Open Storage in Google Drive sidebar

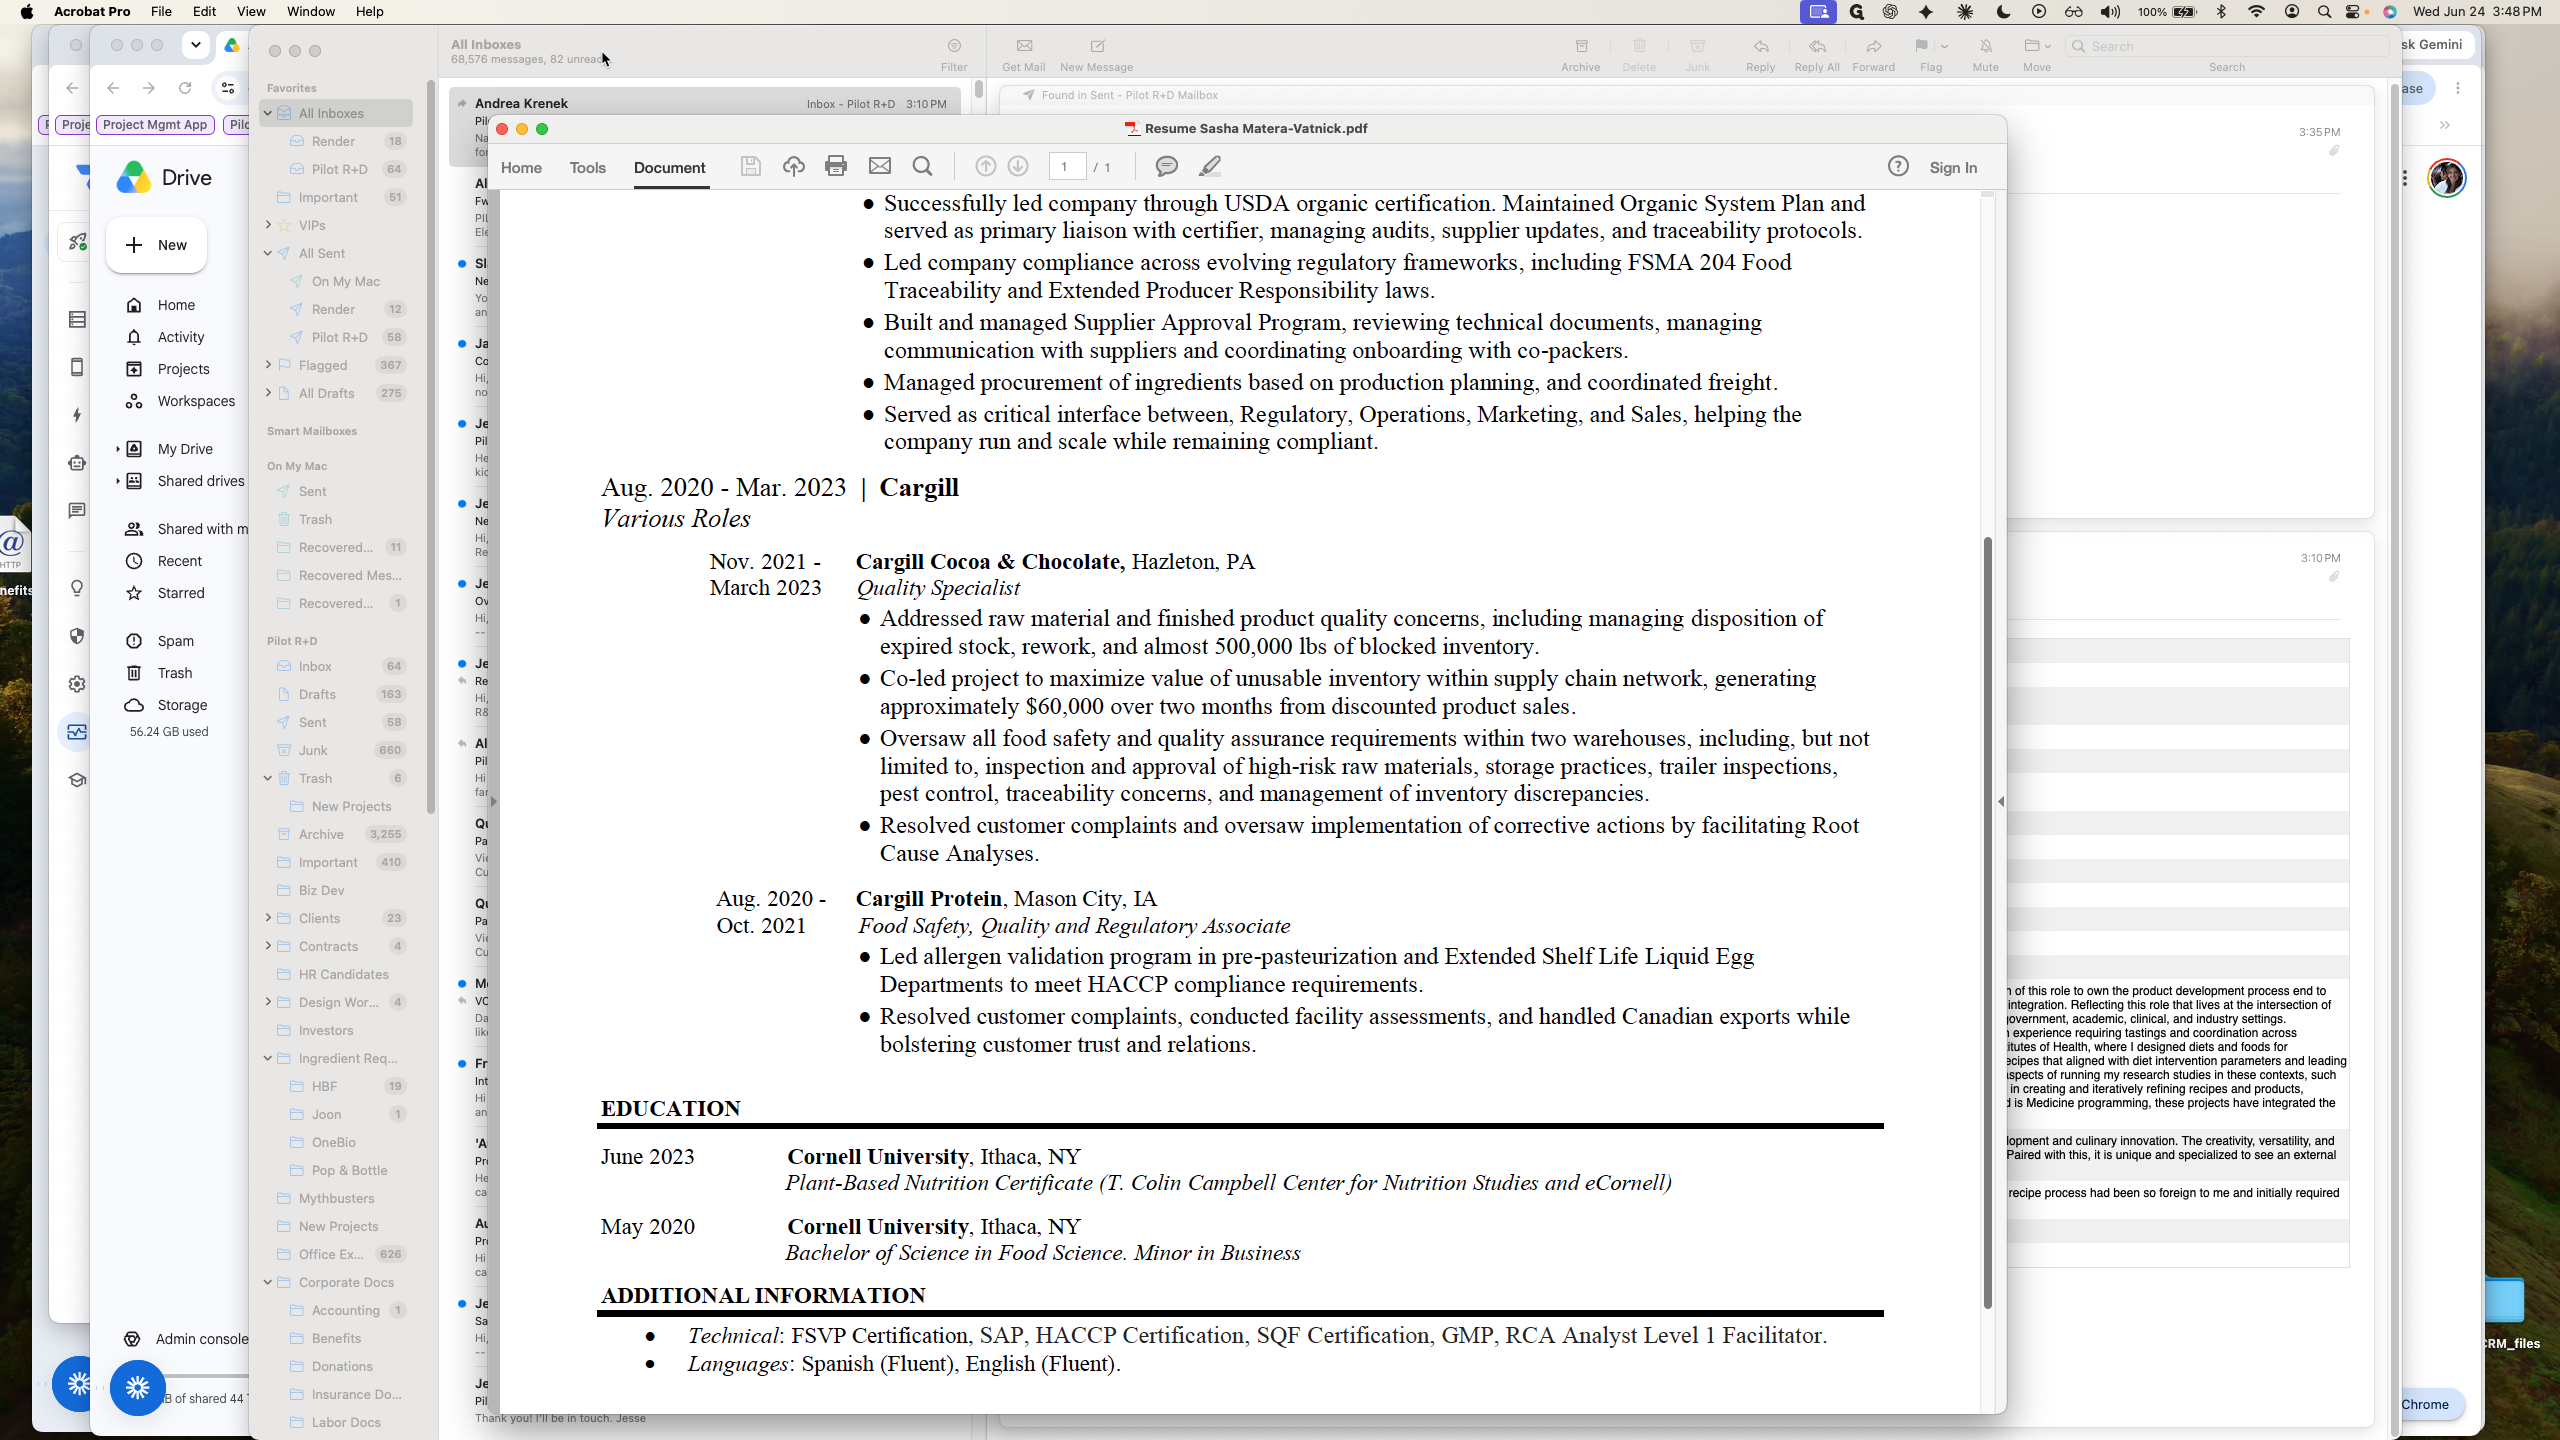tap(182, 705)
